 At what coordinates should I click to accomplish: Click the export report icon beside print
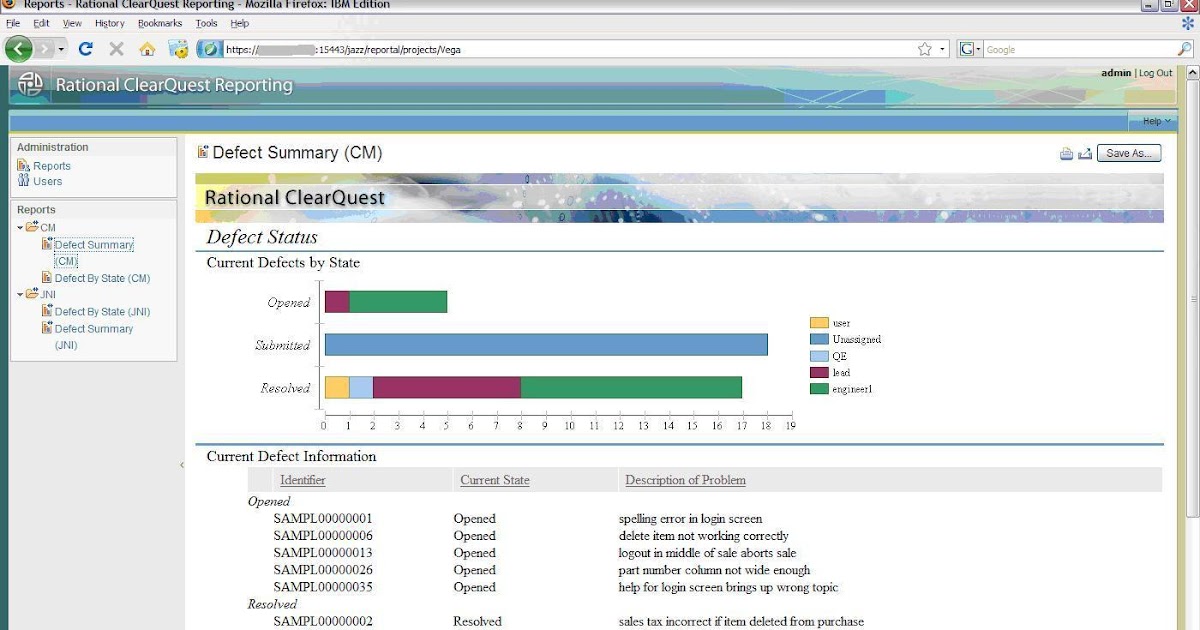pyautogui.click(x=1086, y=153)
